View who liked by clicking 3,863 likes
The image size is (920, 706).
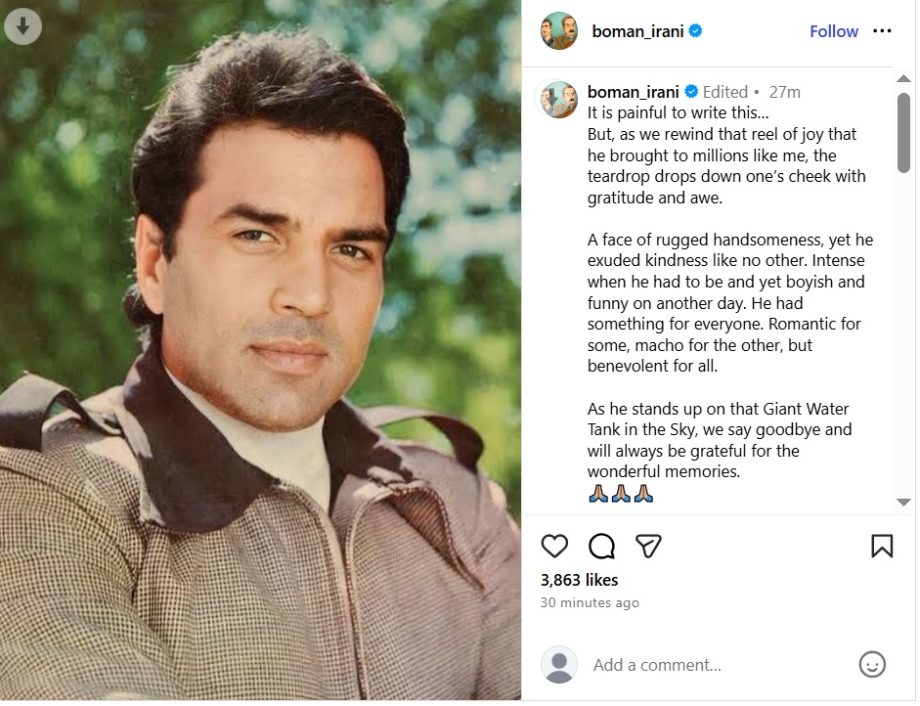click(x=580, y=580)
